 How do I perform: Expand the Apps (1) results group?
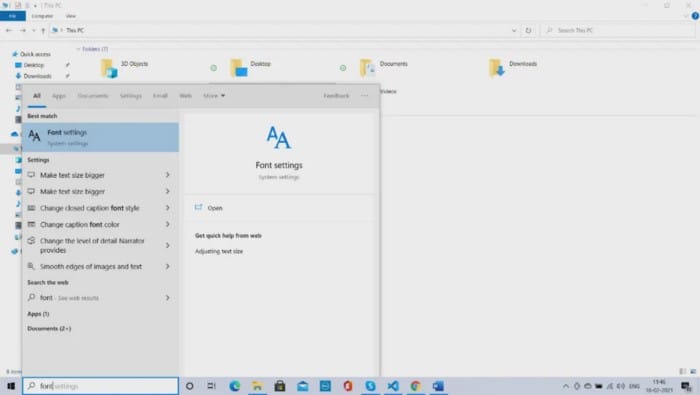pyautogui.click(x=38, y=314)
